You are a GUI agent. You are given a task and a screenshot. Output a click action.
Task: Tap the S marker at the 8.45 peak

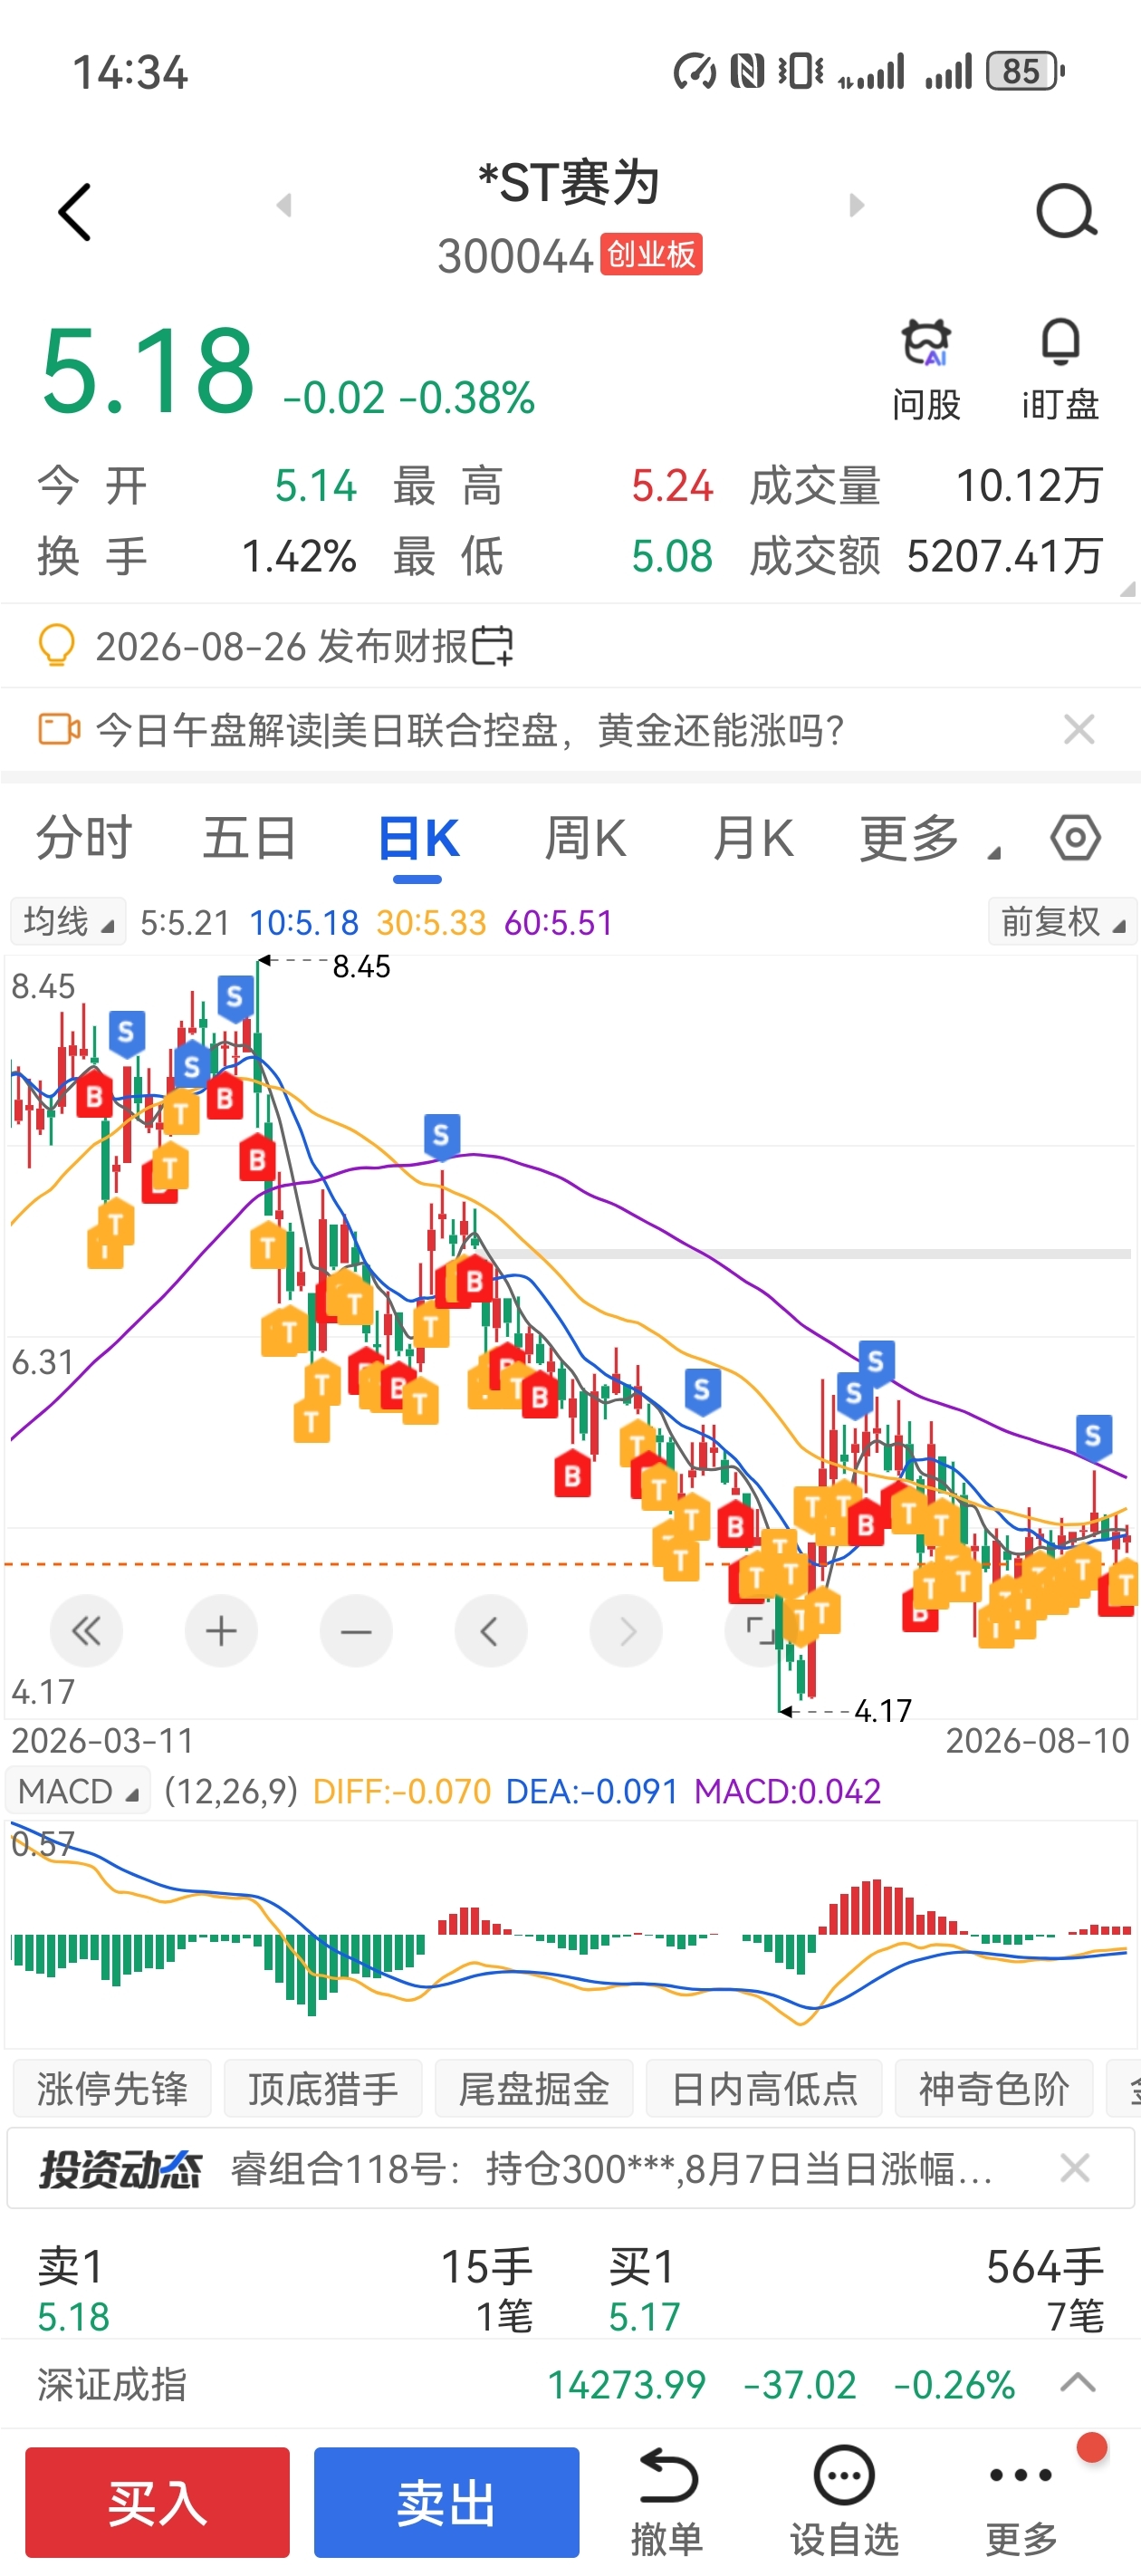click(235, 998)
